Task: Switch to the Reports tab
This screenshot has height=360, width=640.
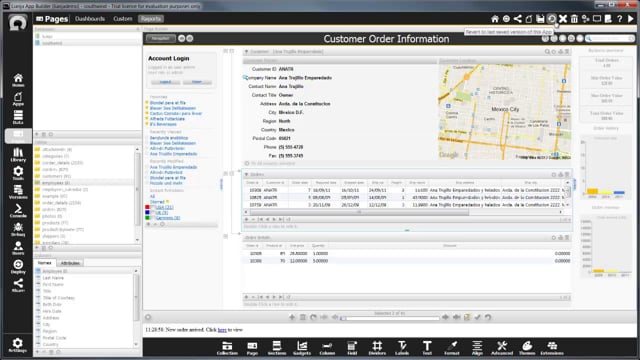Action: (151, 19)
